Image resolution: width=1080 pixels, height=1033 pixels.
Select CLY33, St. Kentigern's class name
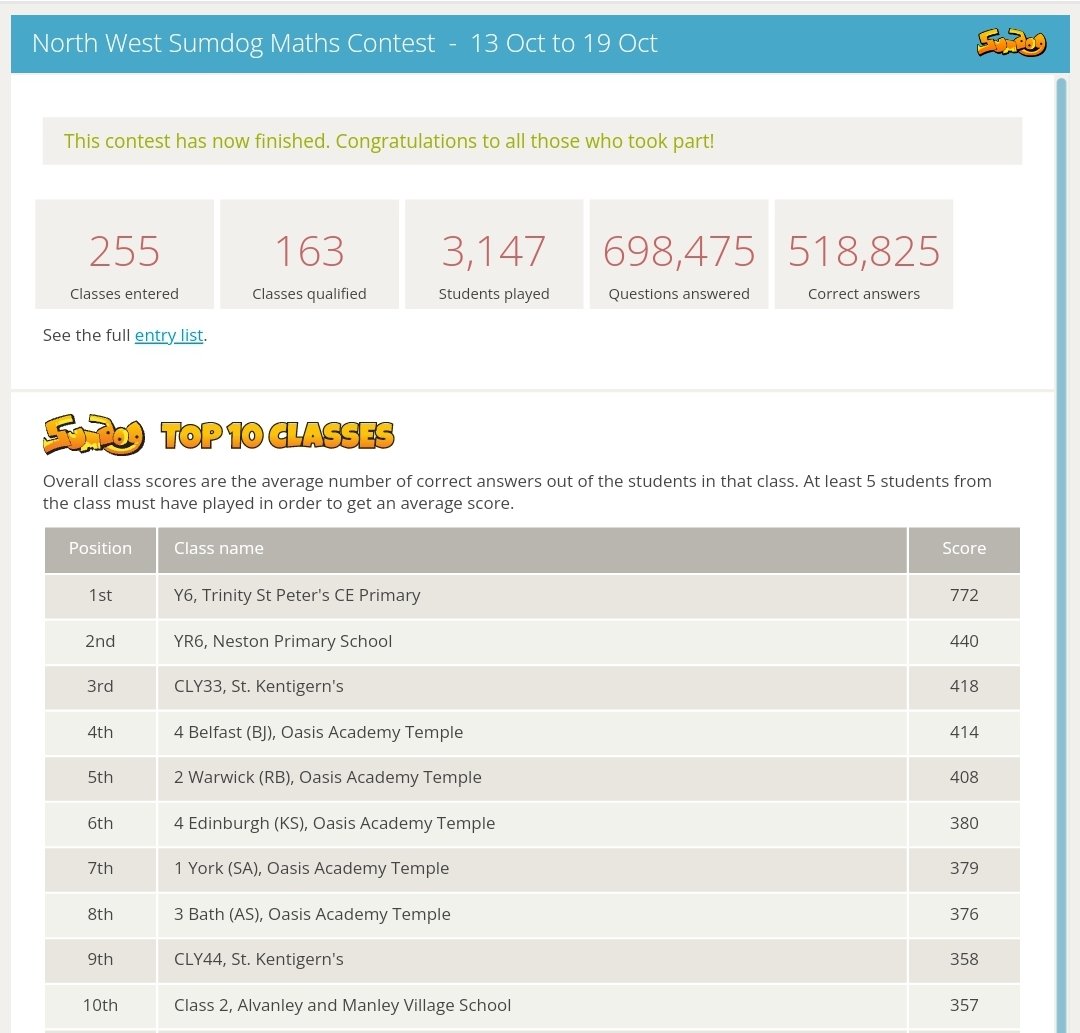(x=258, y=687)
